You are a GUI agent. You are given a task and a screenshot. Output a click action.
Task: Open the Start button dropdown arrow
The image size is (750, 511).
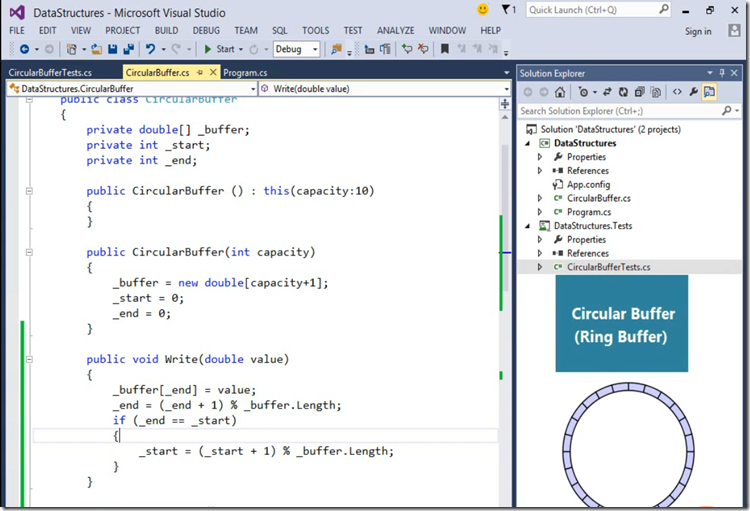click(241, 49)
